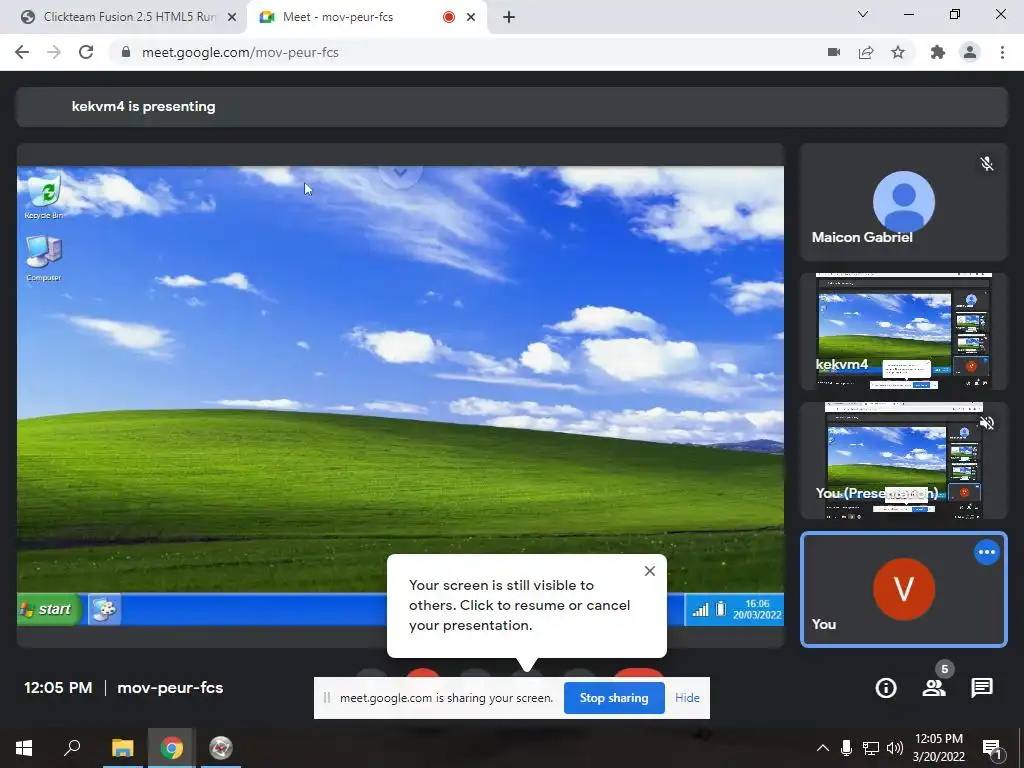Open the Extensions puzzle icon
1024x768 pixels.
click(x=938, y=52)
